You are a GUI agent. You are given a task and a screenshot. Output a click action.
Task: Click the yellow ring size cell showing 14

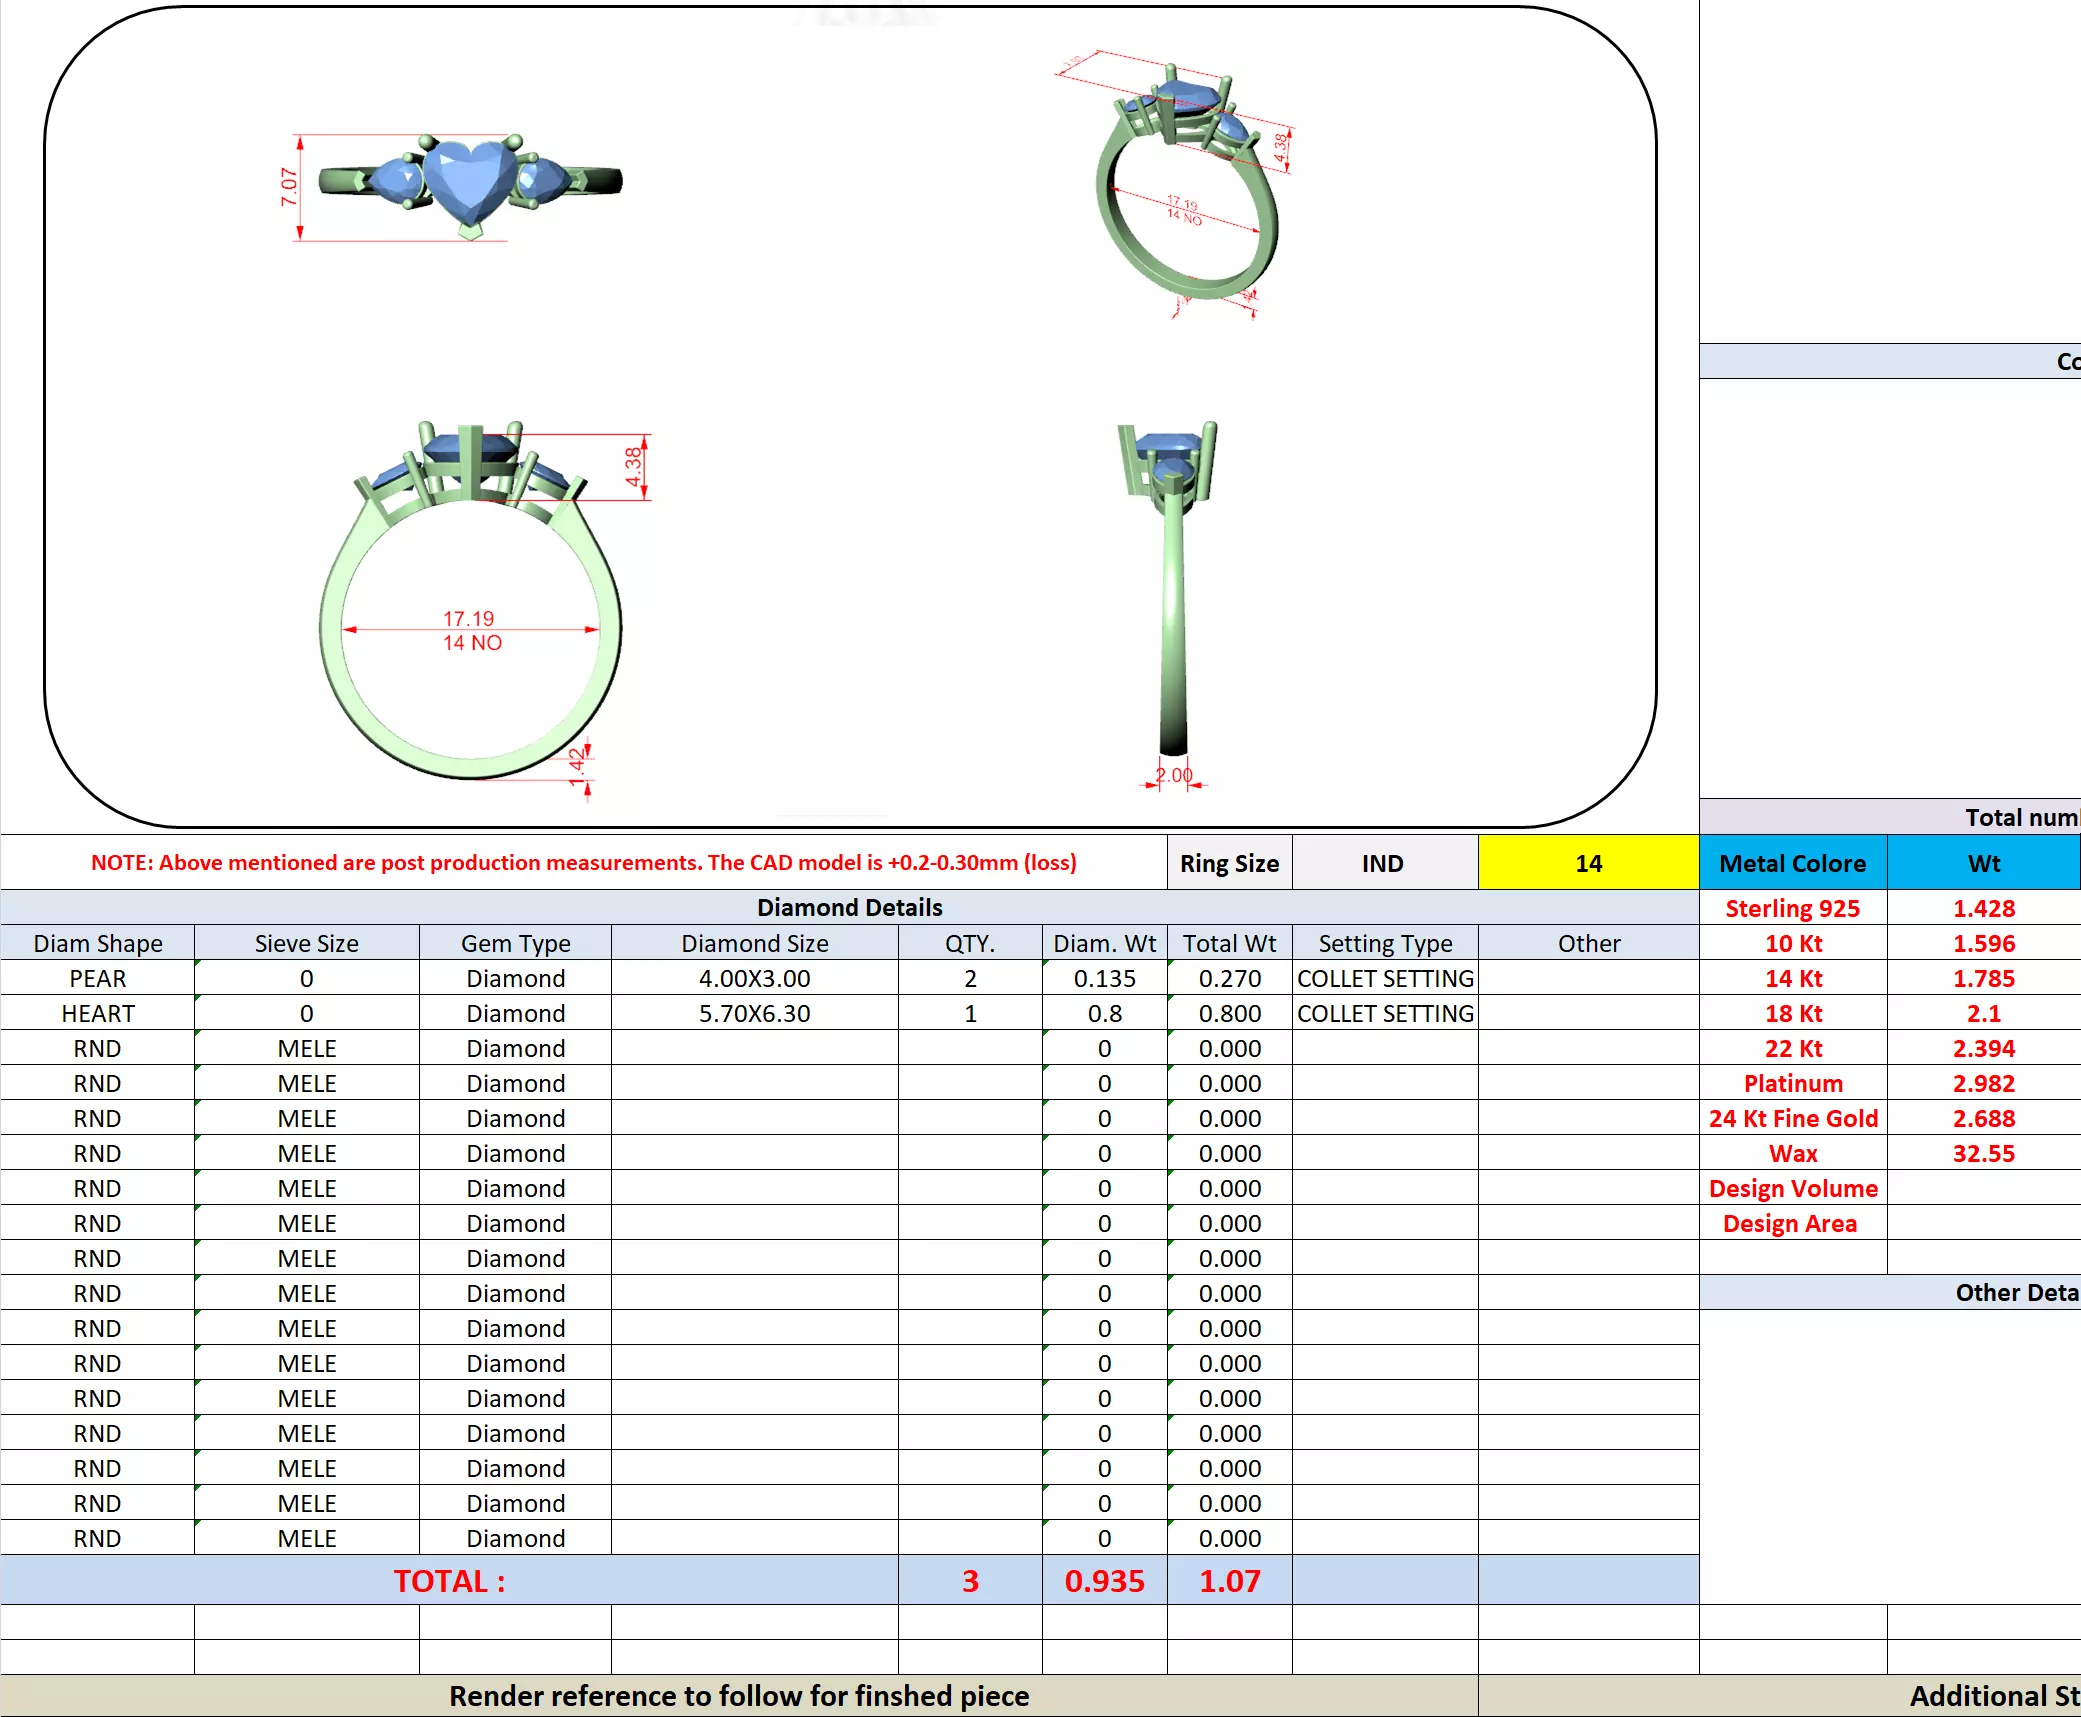point(1587,863)
